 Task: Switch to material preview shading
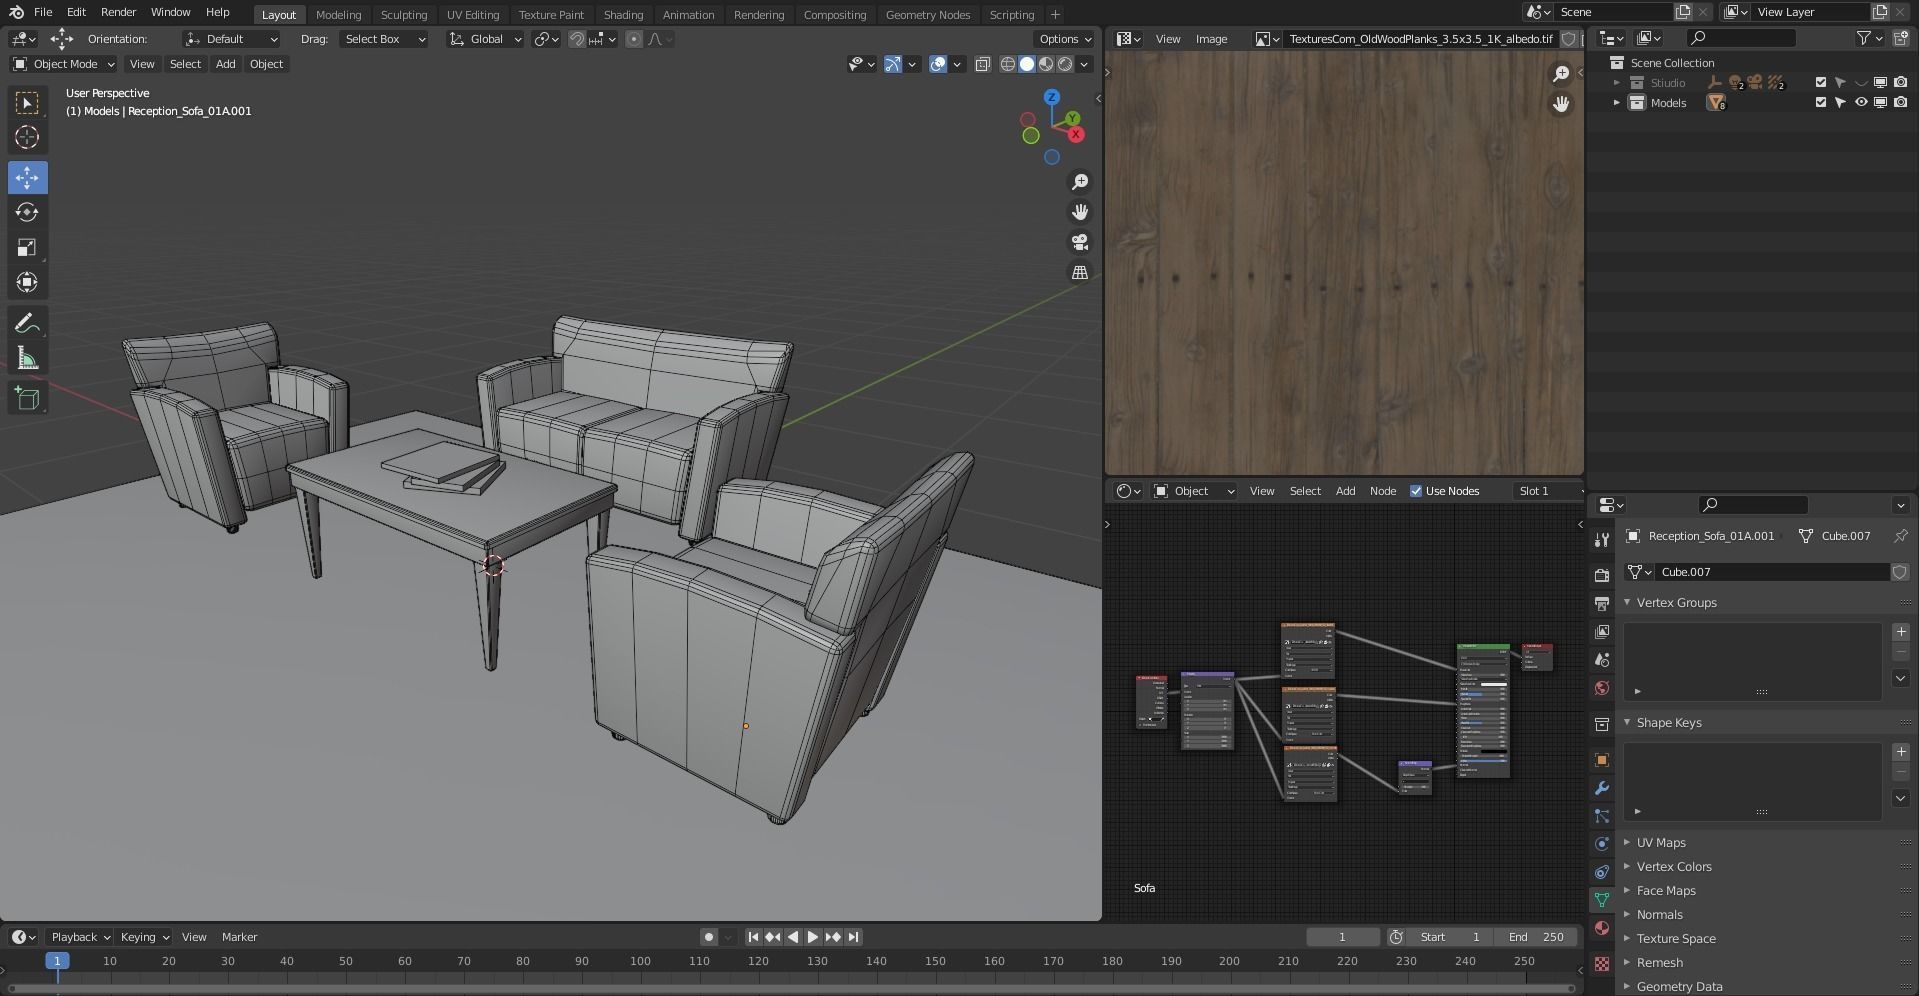point(1046,64)
